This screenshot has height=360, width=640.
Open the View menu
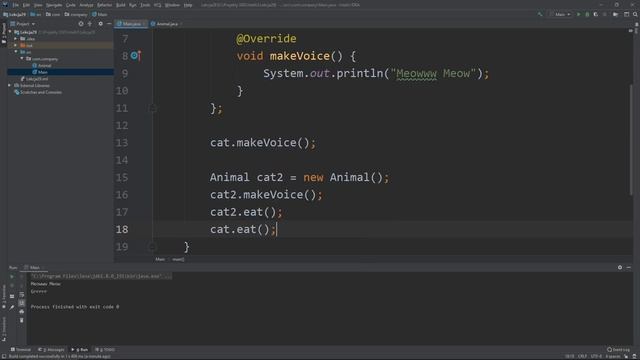pos(38,5)
